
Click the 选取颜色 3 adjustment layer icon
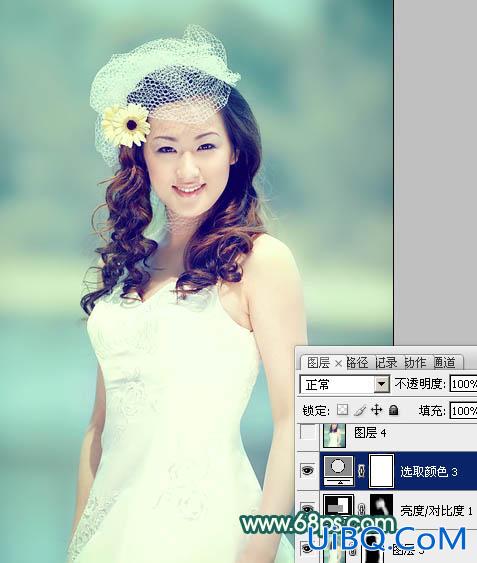[338, 471]
